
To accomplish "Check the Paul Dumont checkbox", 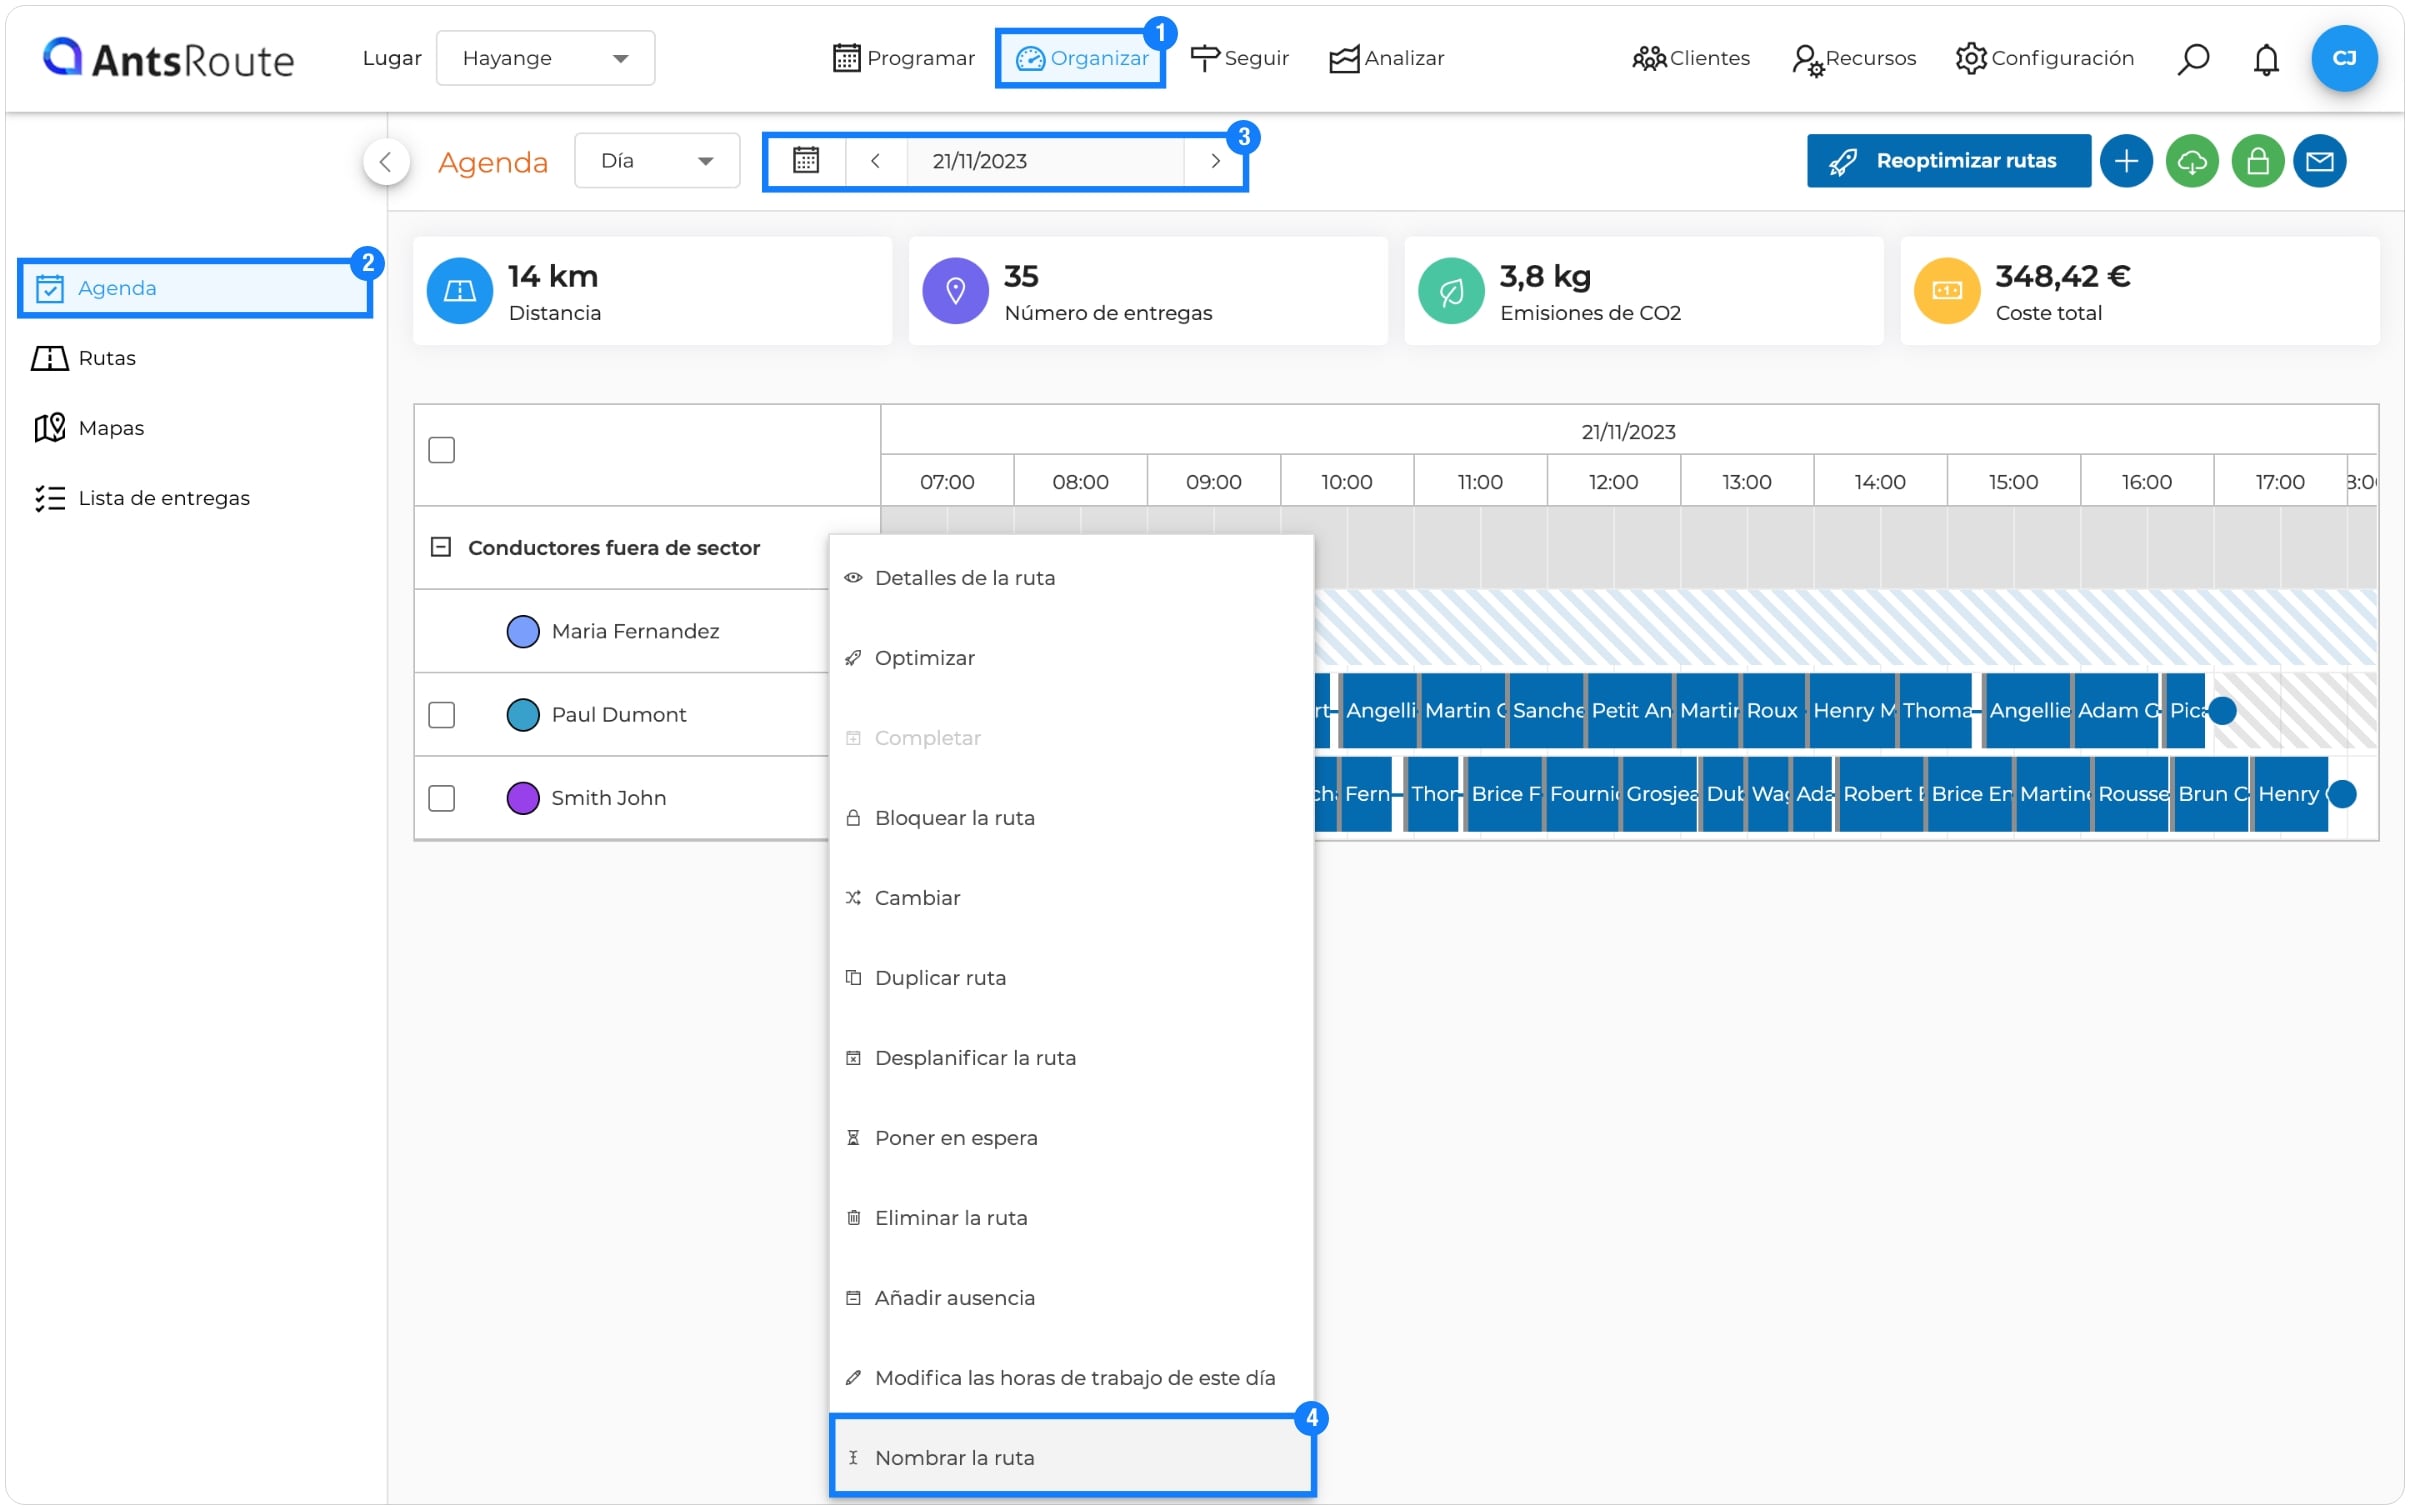I will pyautogui.click(x=441, y=715).
